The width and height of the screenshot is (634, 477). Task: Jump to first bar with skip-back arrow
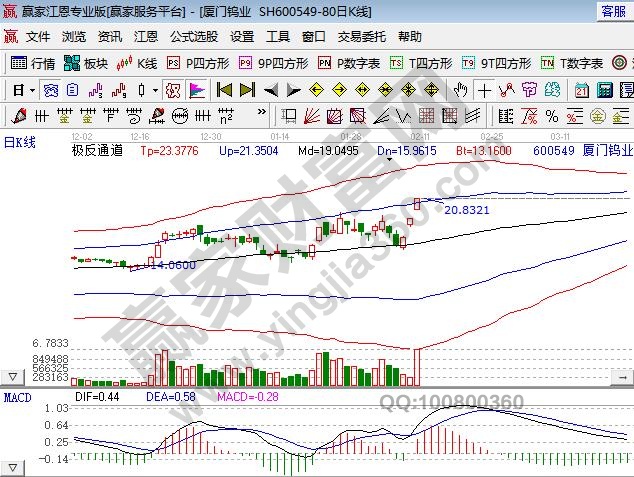click(224, 90)
